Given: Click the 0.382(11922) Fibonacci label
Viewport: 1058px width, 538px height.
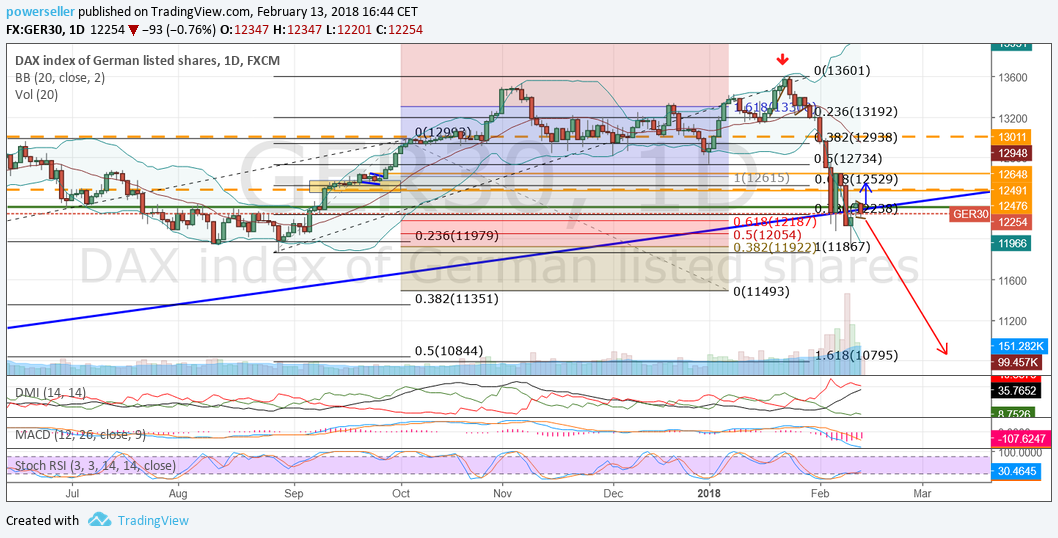Looking at the screenshot, I should 774,247.
